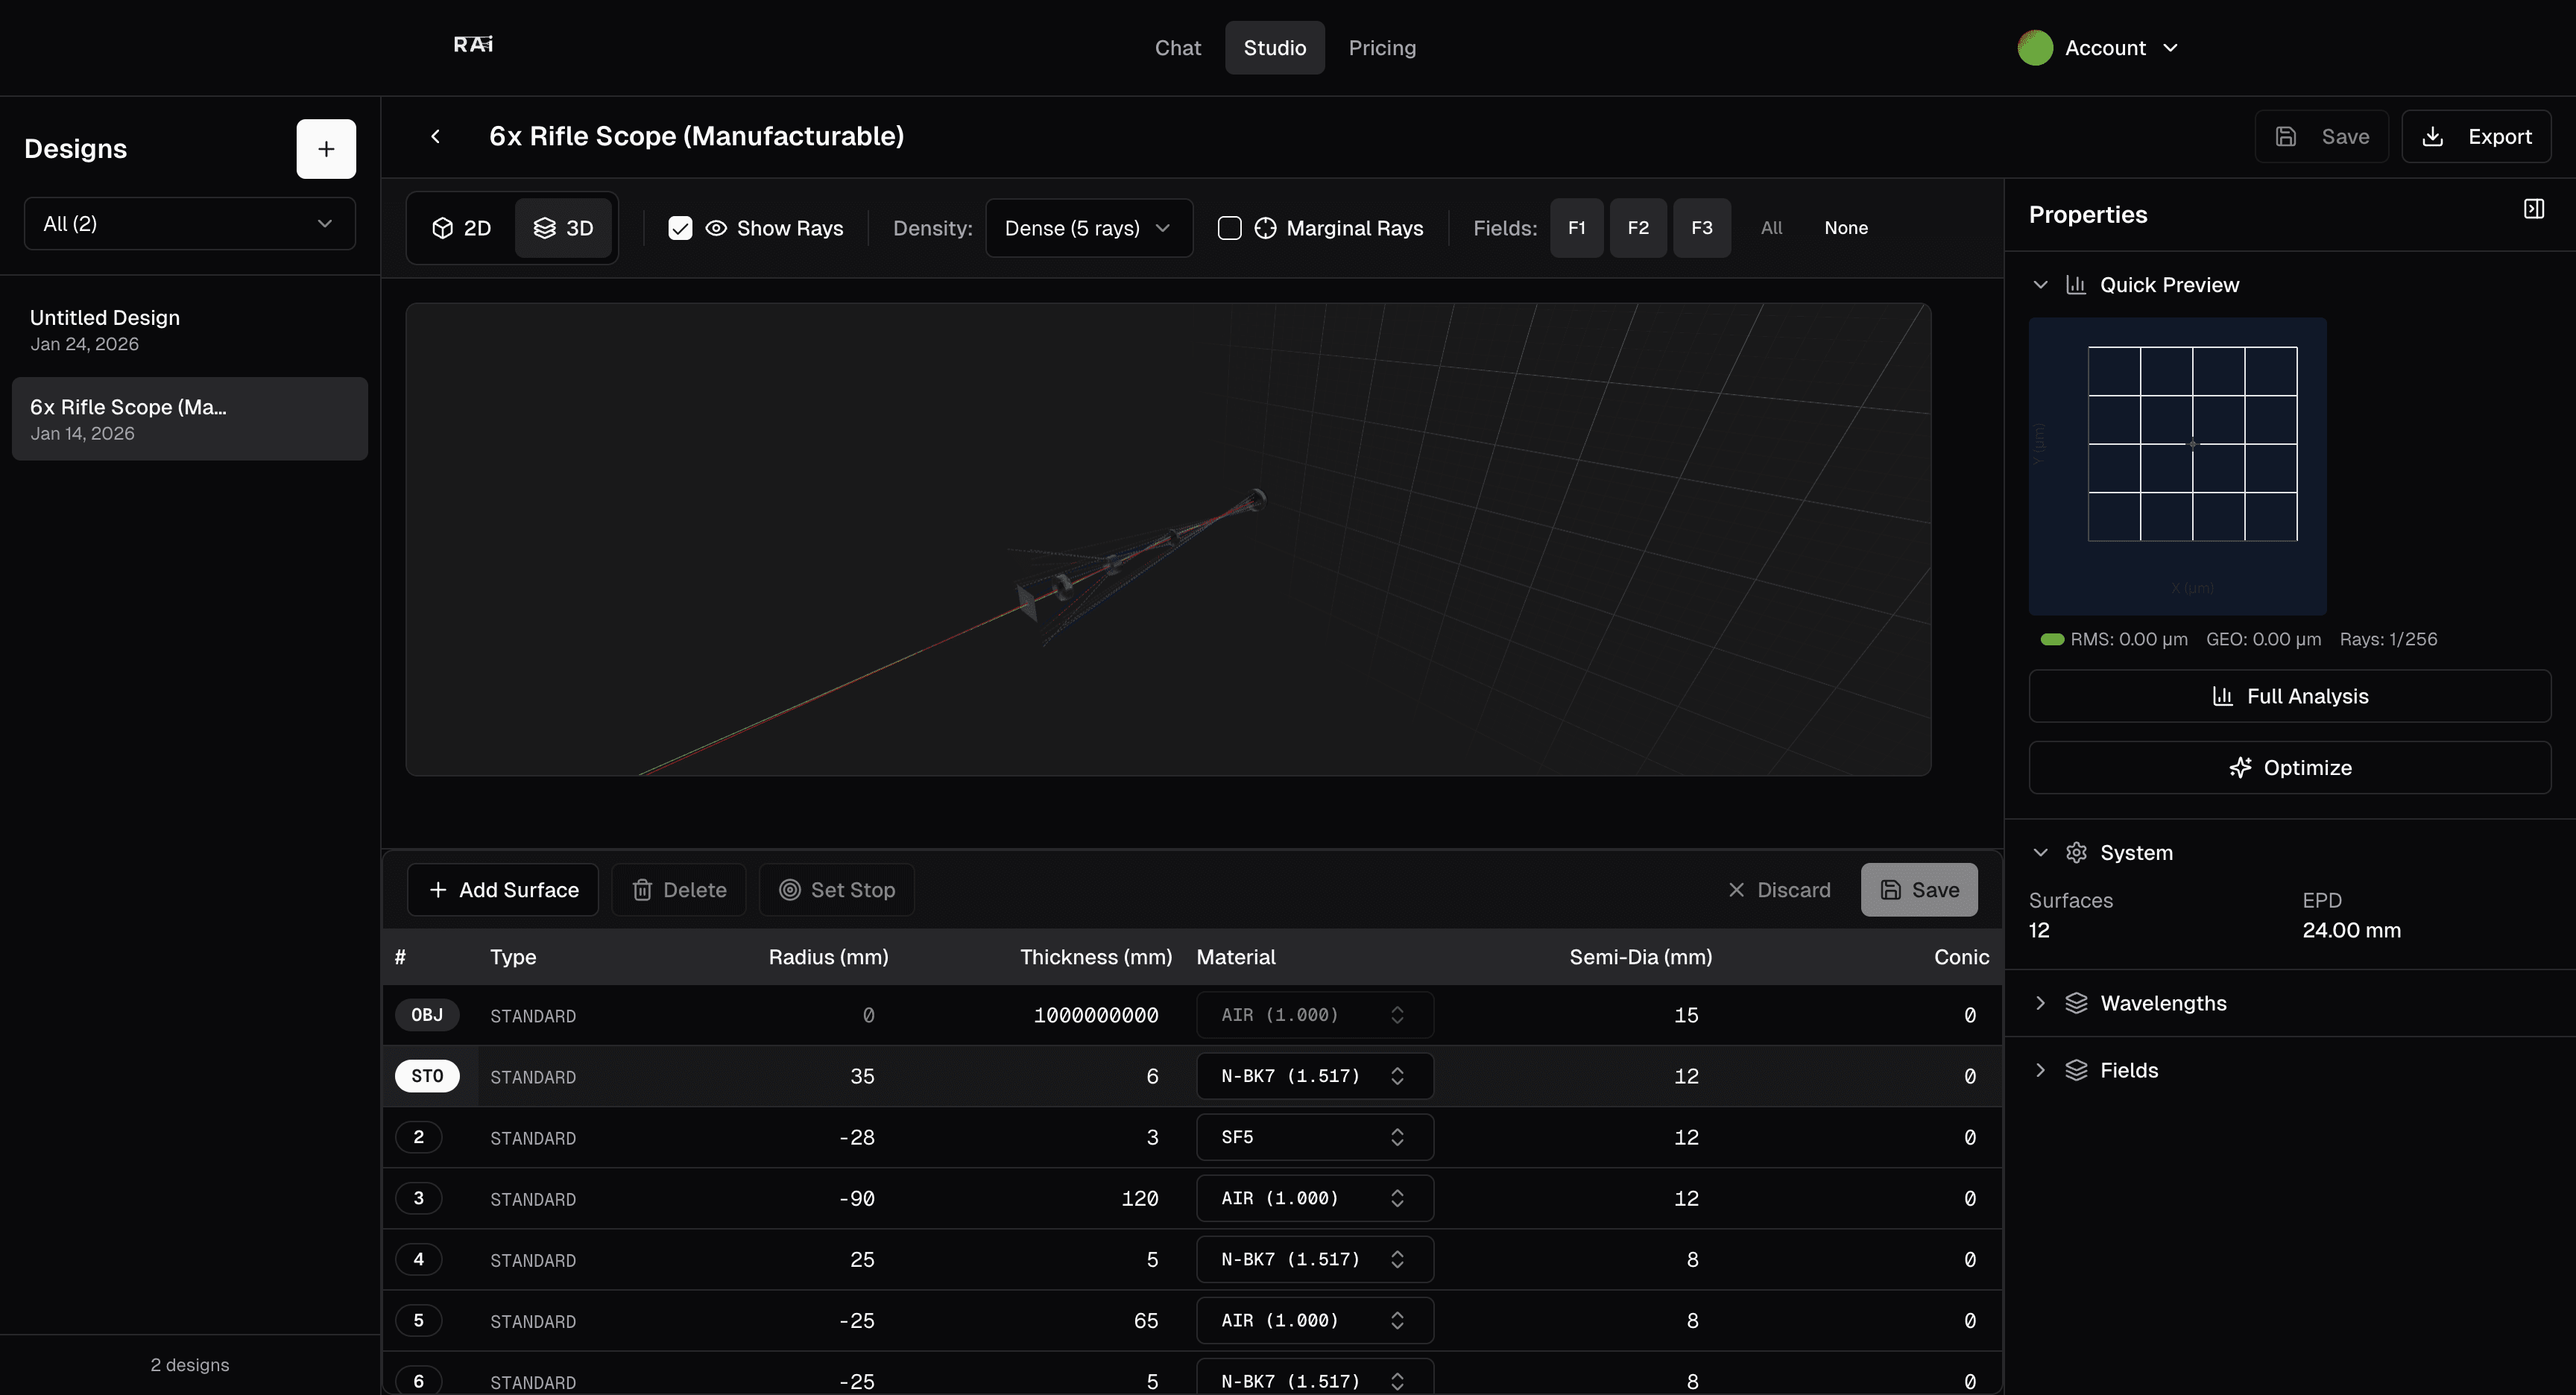The image size is (2576, 1395).
Task: Open the Pricing page
Action: pos(1382,47)
